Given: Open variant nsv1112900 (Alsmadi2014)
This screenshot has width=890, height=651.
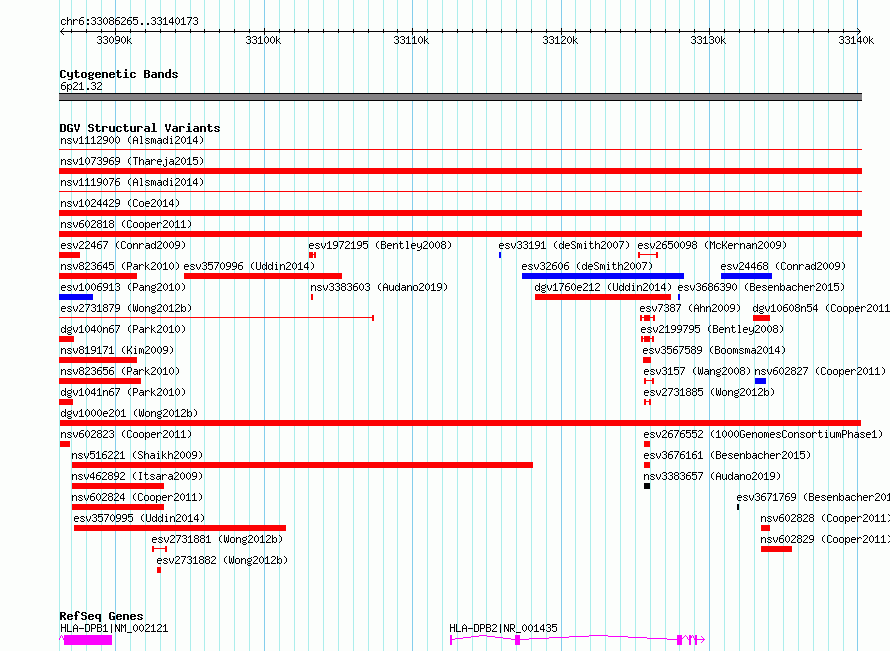Looking at the screenshot, I should 132,140.
